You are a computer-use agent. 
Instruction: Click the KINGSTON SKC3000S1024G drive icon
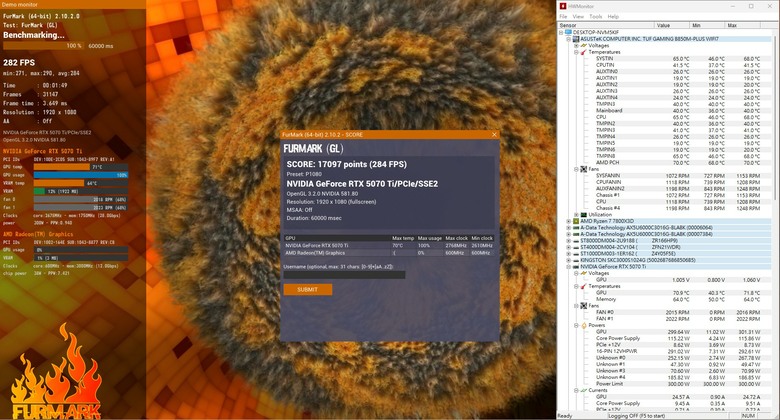tap(576, 260)
